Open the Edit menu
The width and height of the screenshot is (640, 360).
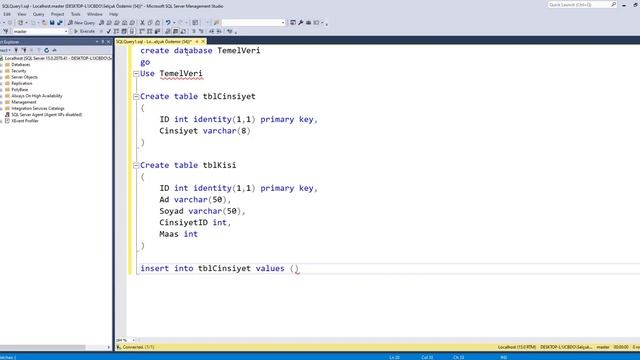point(7,14)
